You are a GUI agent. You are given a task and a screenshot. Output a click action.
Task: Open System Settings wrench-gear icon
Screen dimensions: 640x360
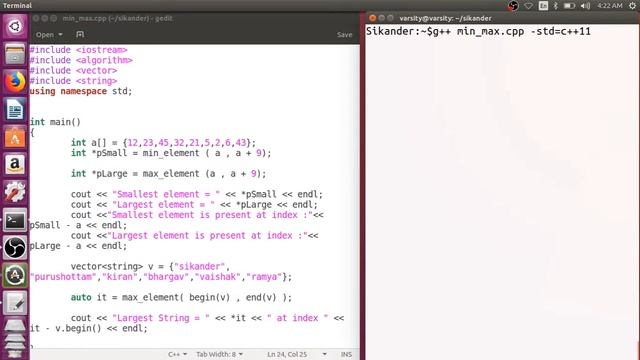tap(15, 192)
